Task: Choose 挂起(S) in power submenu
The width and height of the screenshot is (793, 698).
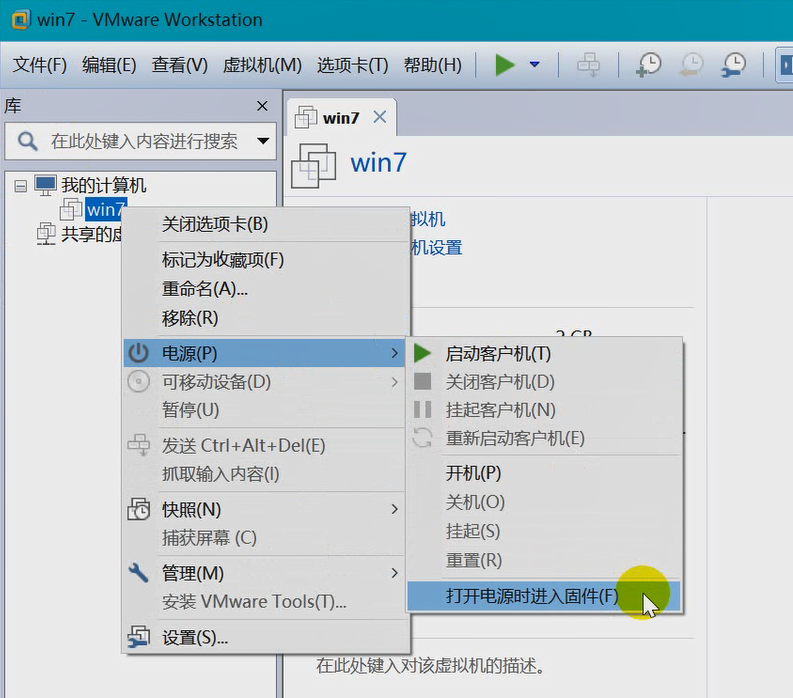Action: (x=545, y=531)
